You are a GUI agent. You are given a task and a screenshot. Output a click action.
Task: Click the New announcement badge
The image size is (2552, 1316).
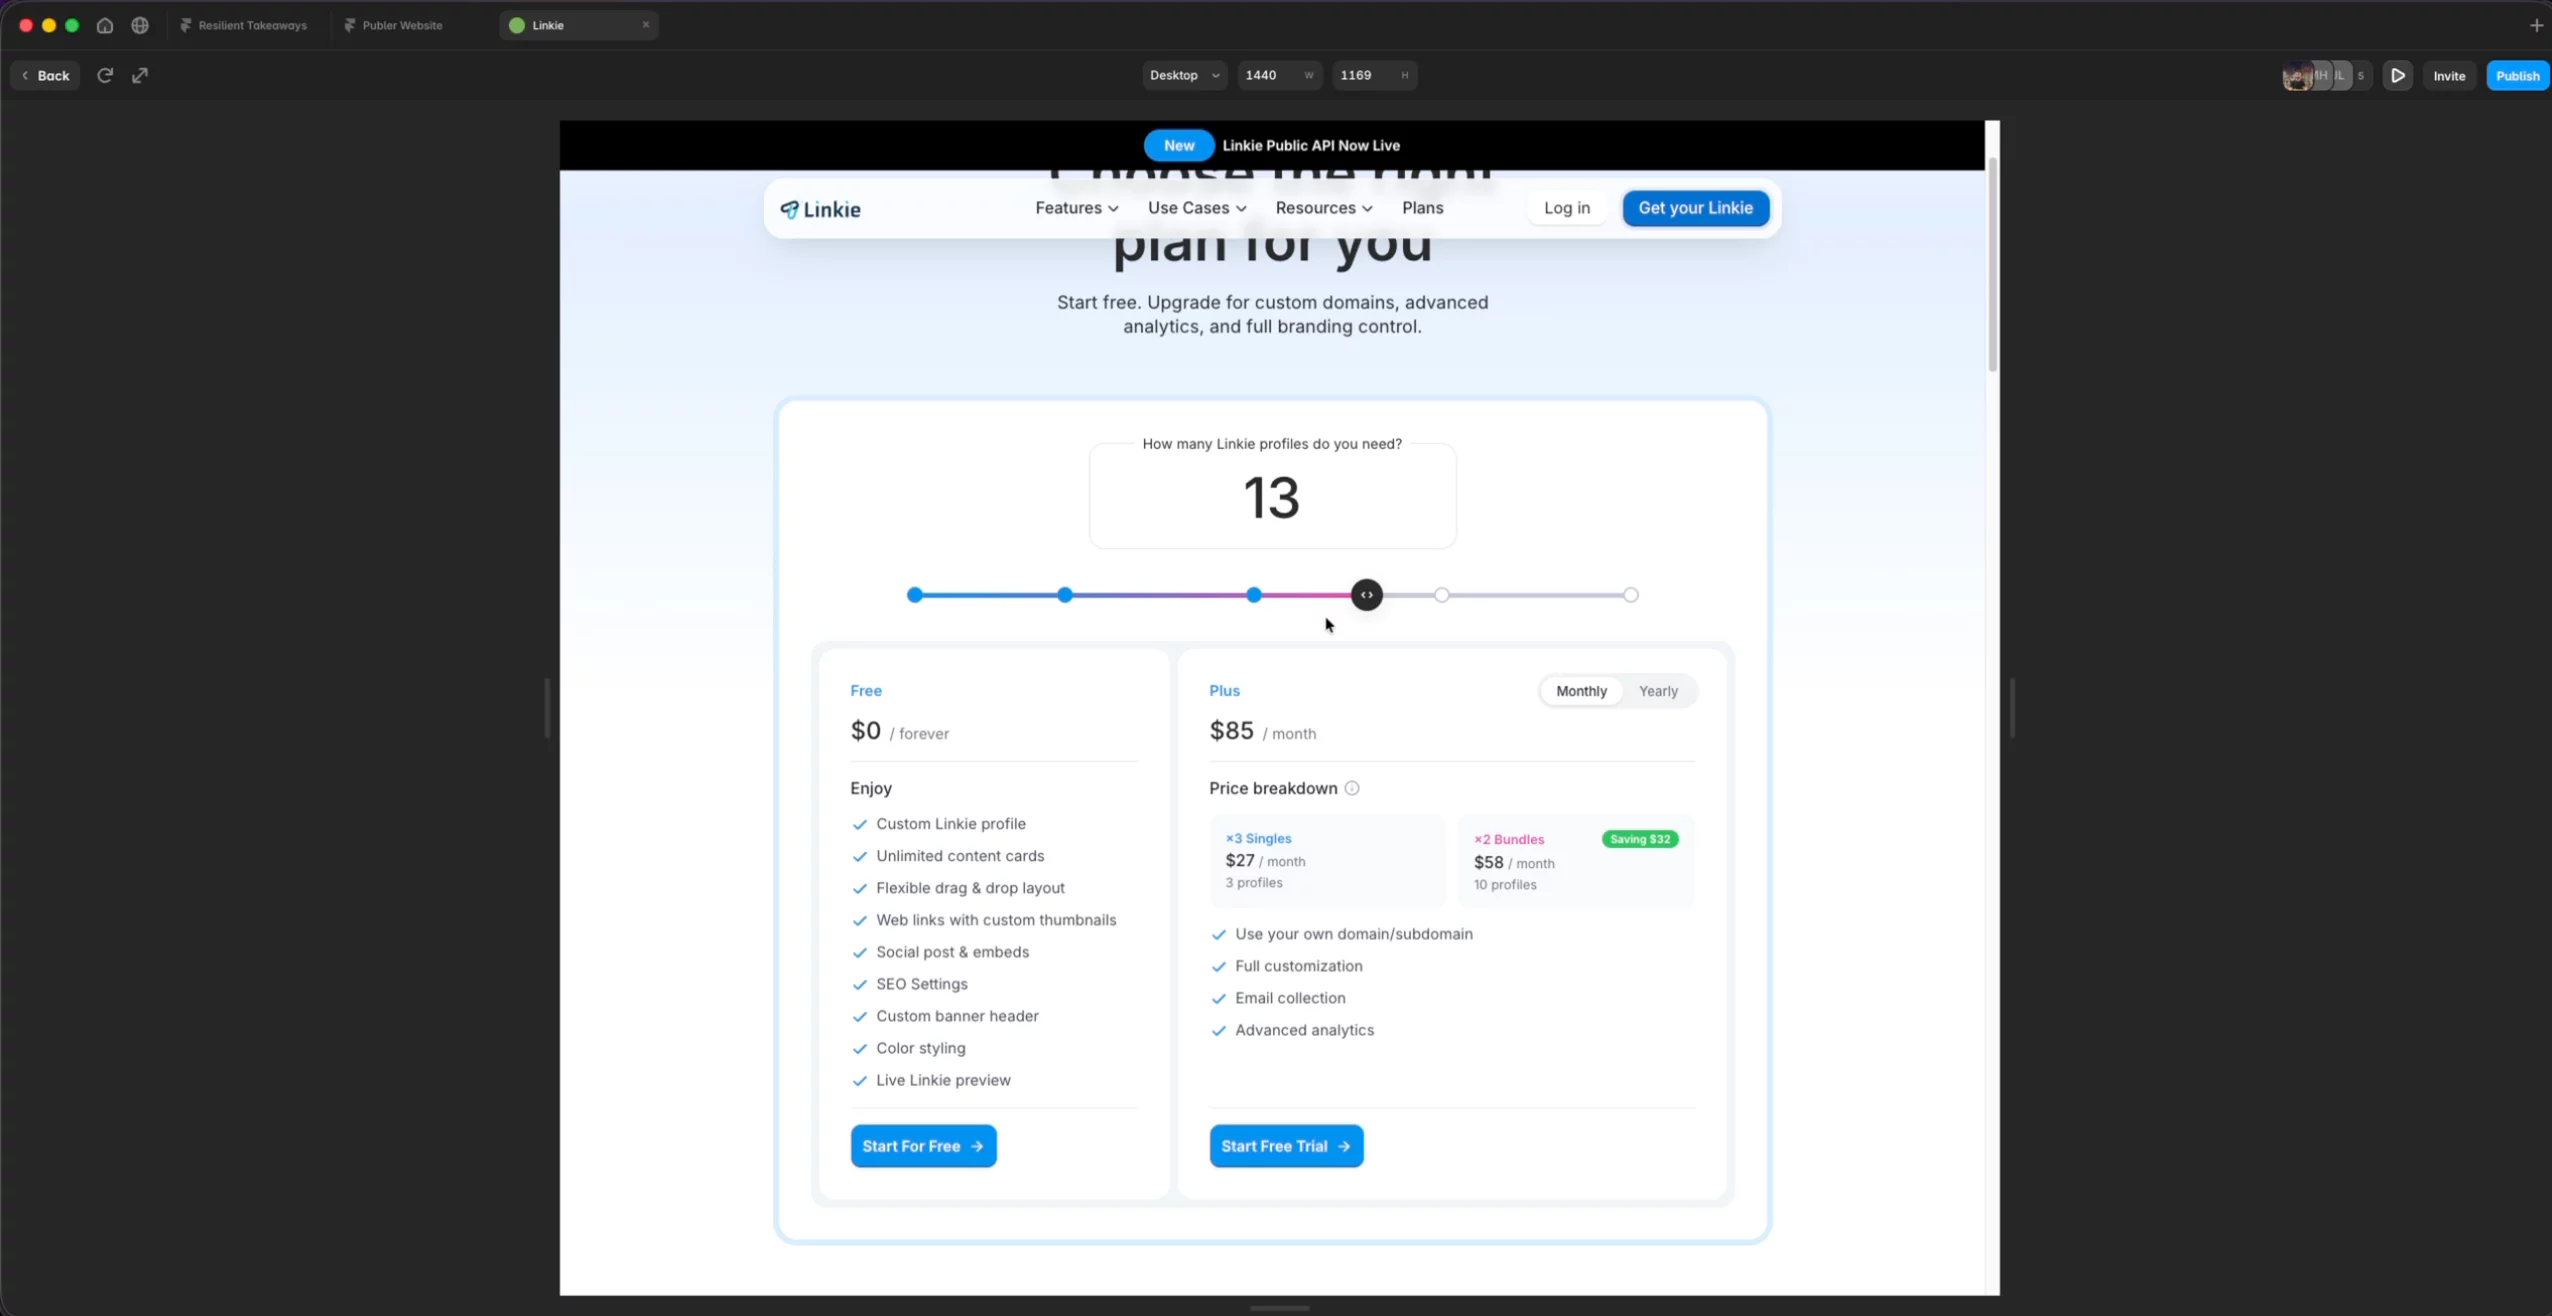point(1179,145)
